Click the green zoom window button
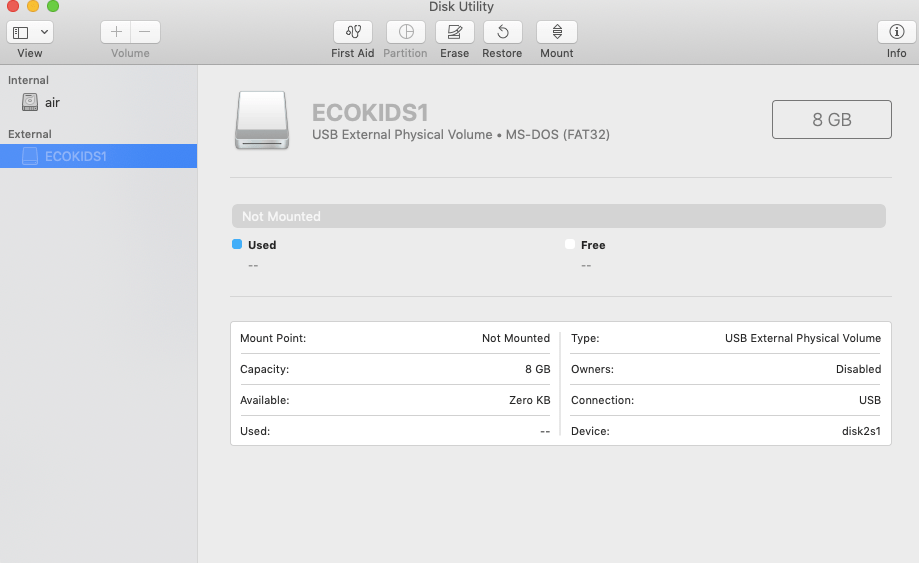The image size is (919, 563). (x=53, y=6)
